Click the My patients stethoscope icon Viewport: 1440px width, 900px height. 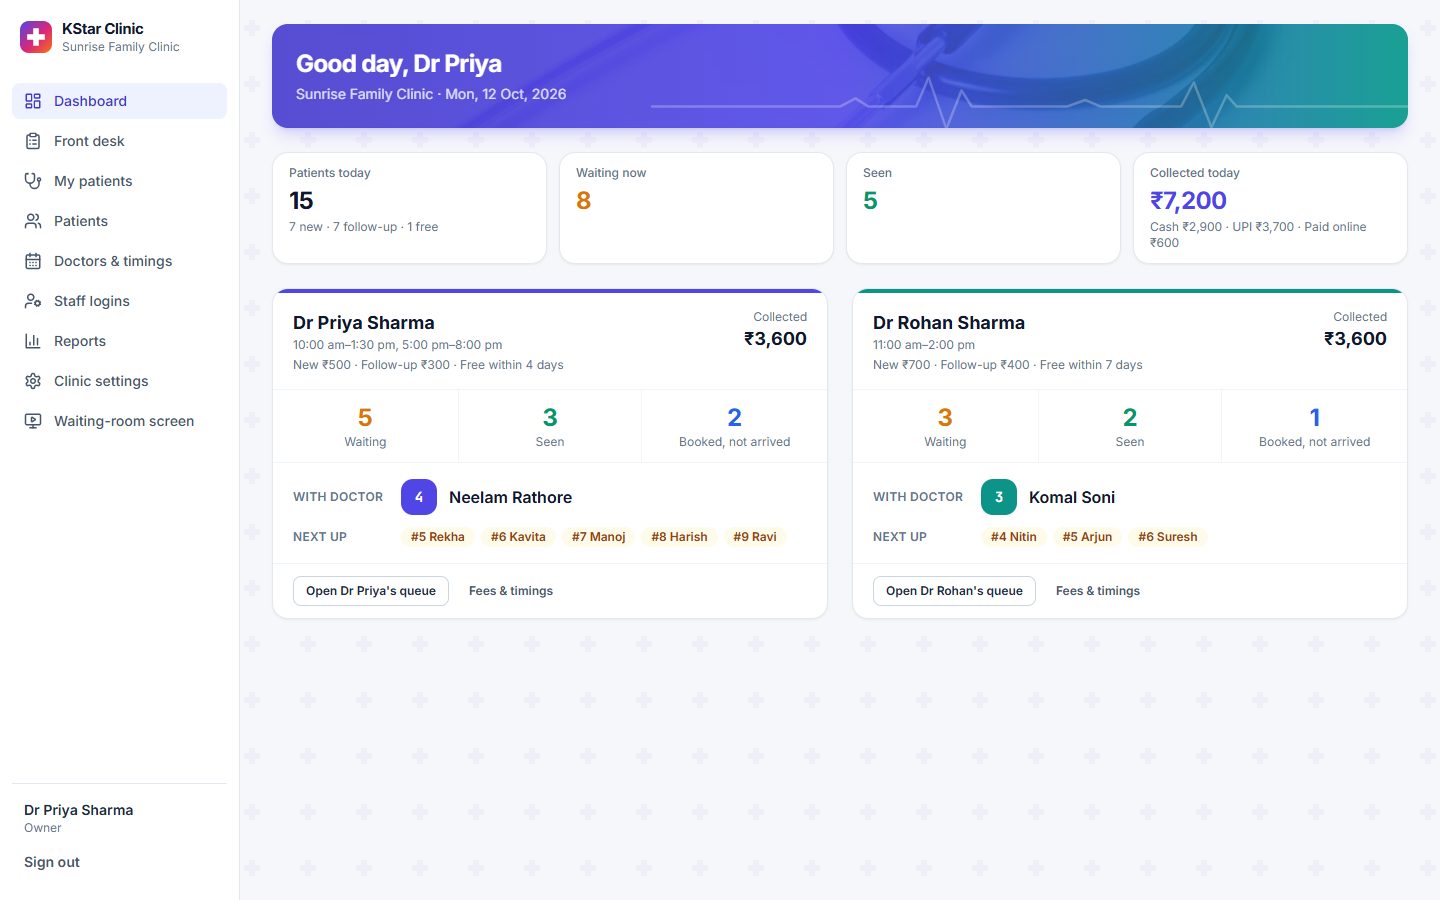coord(33,181)
